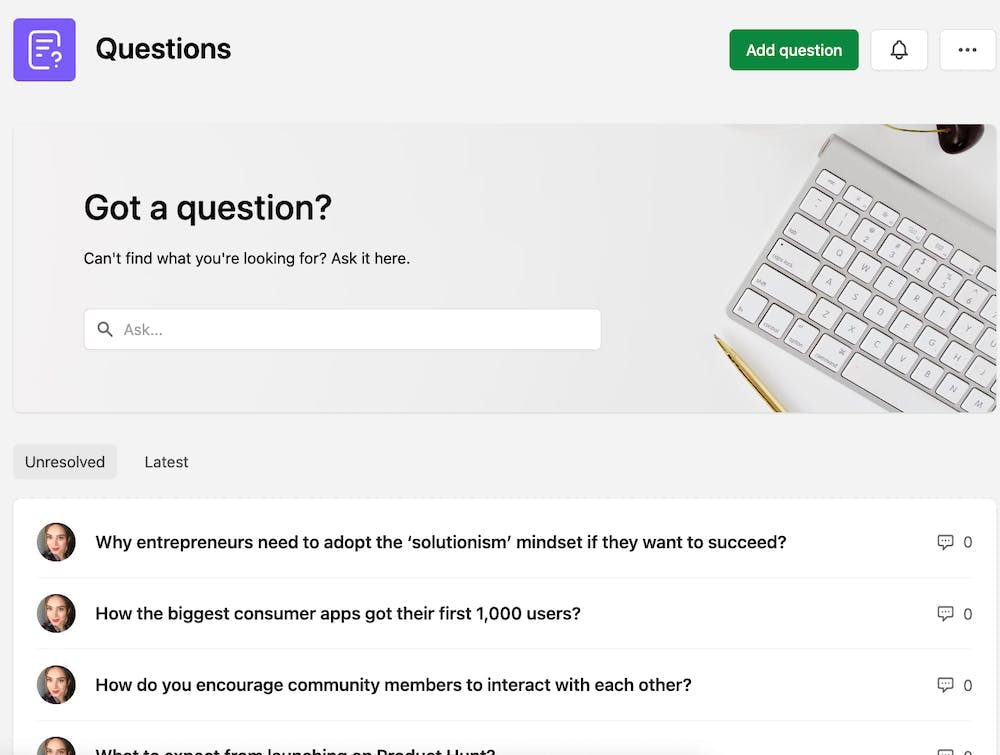Screen dimensions: 1000x755
Task: Open the Product Hunt launch question
Action: (295, 750)
